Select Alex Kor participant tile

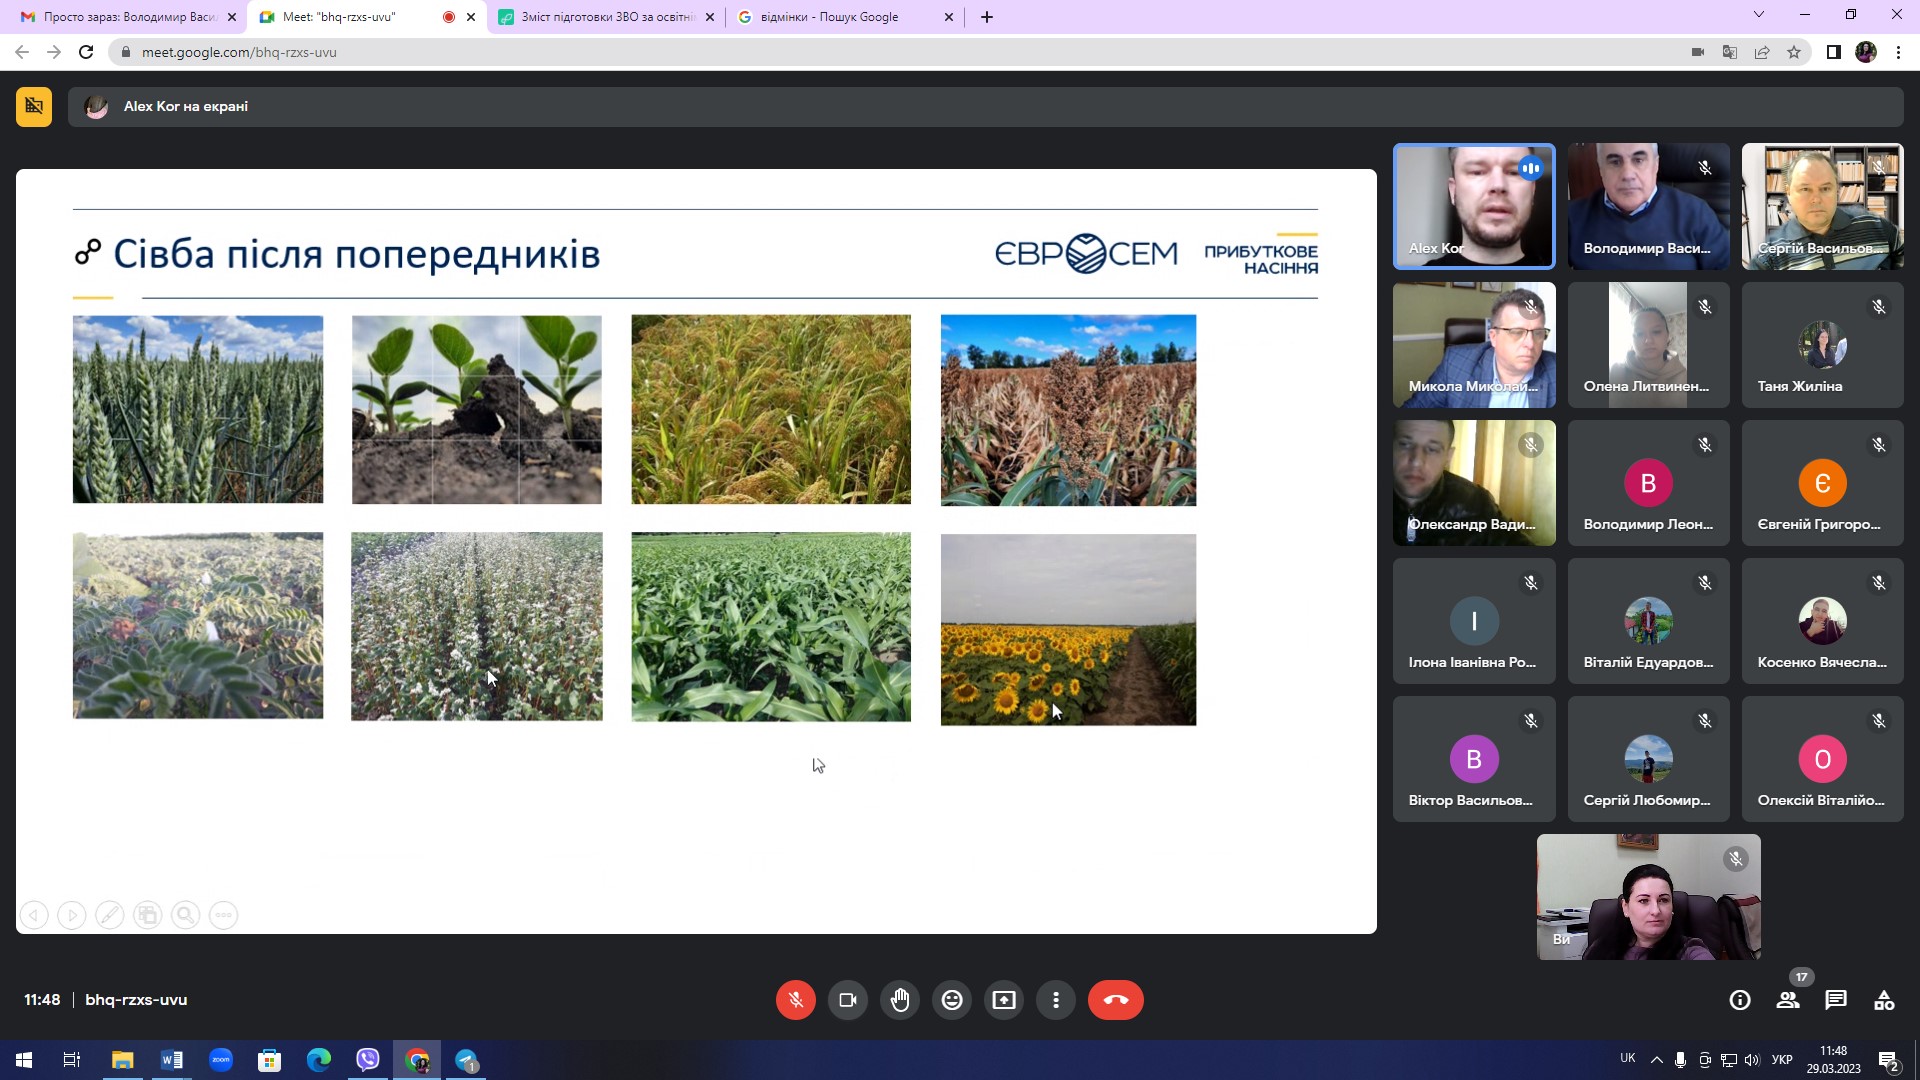[x=1474, y=206]
